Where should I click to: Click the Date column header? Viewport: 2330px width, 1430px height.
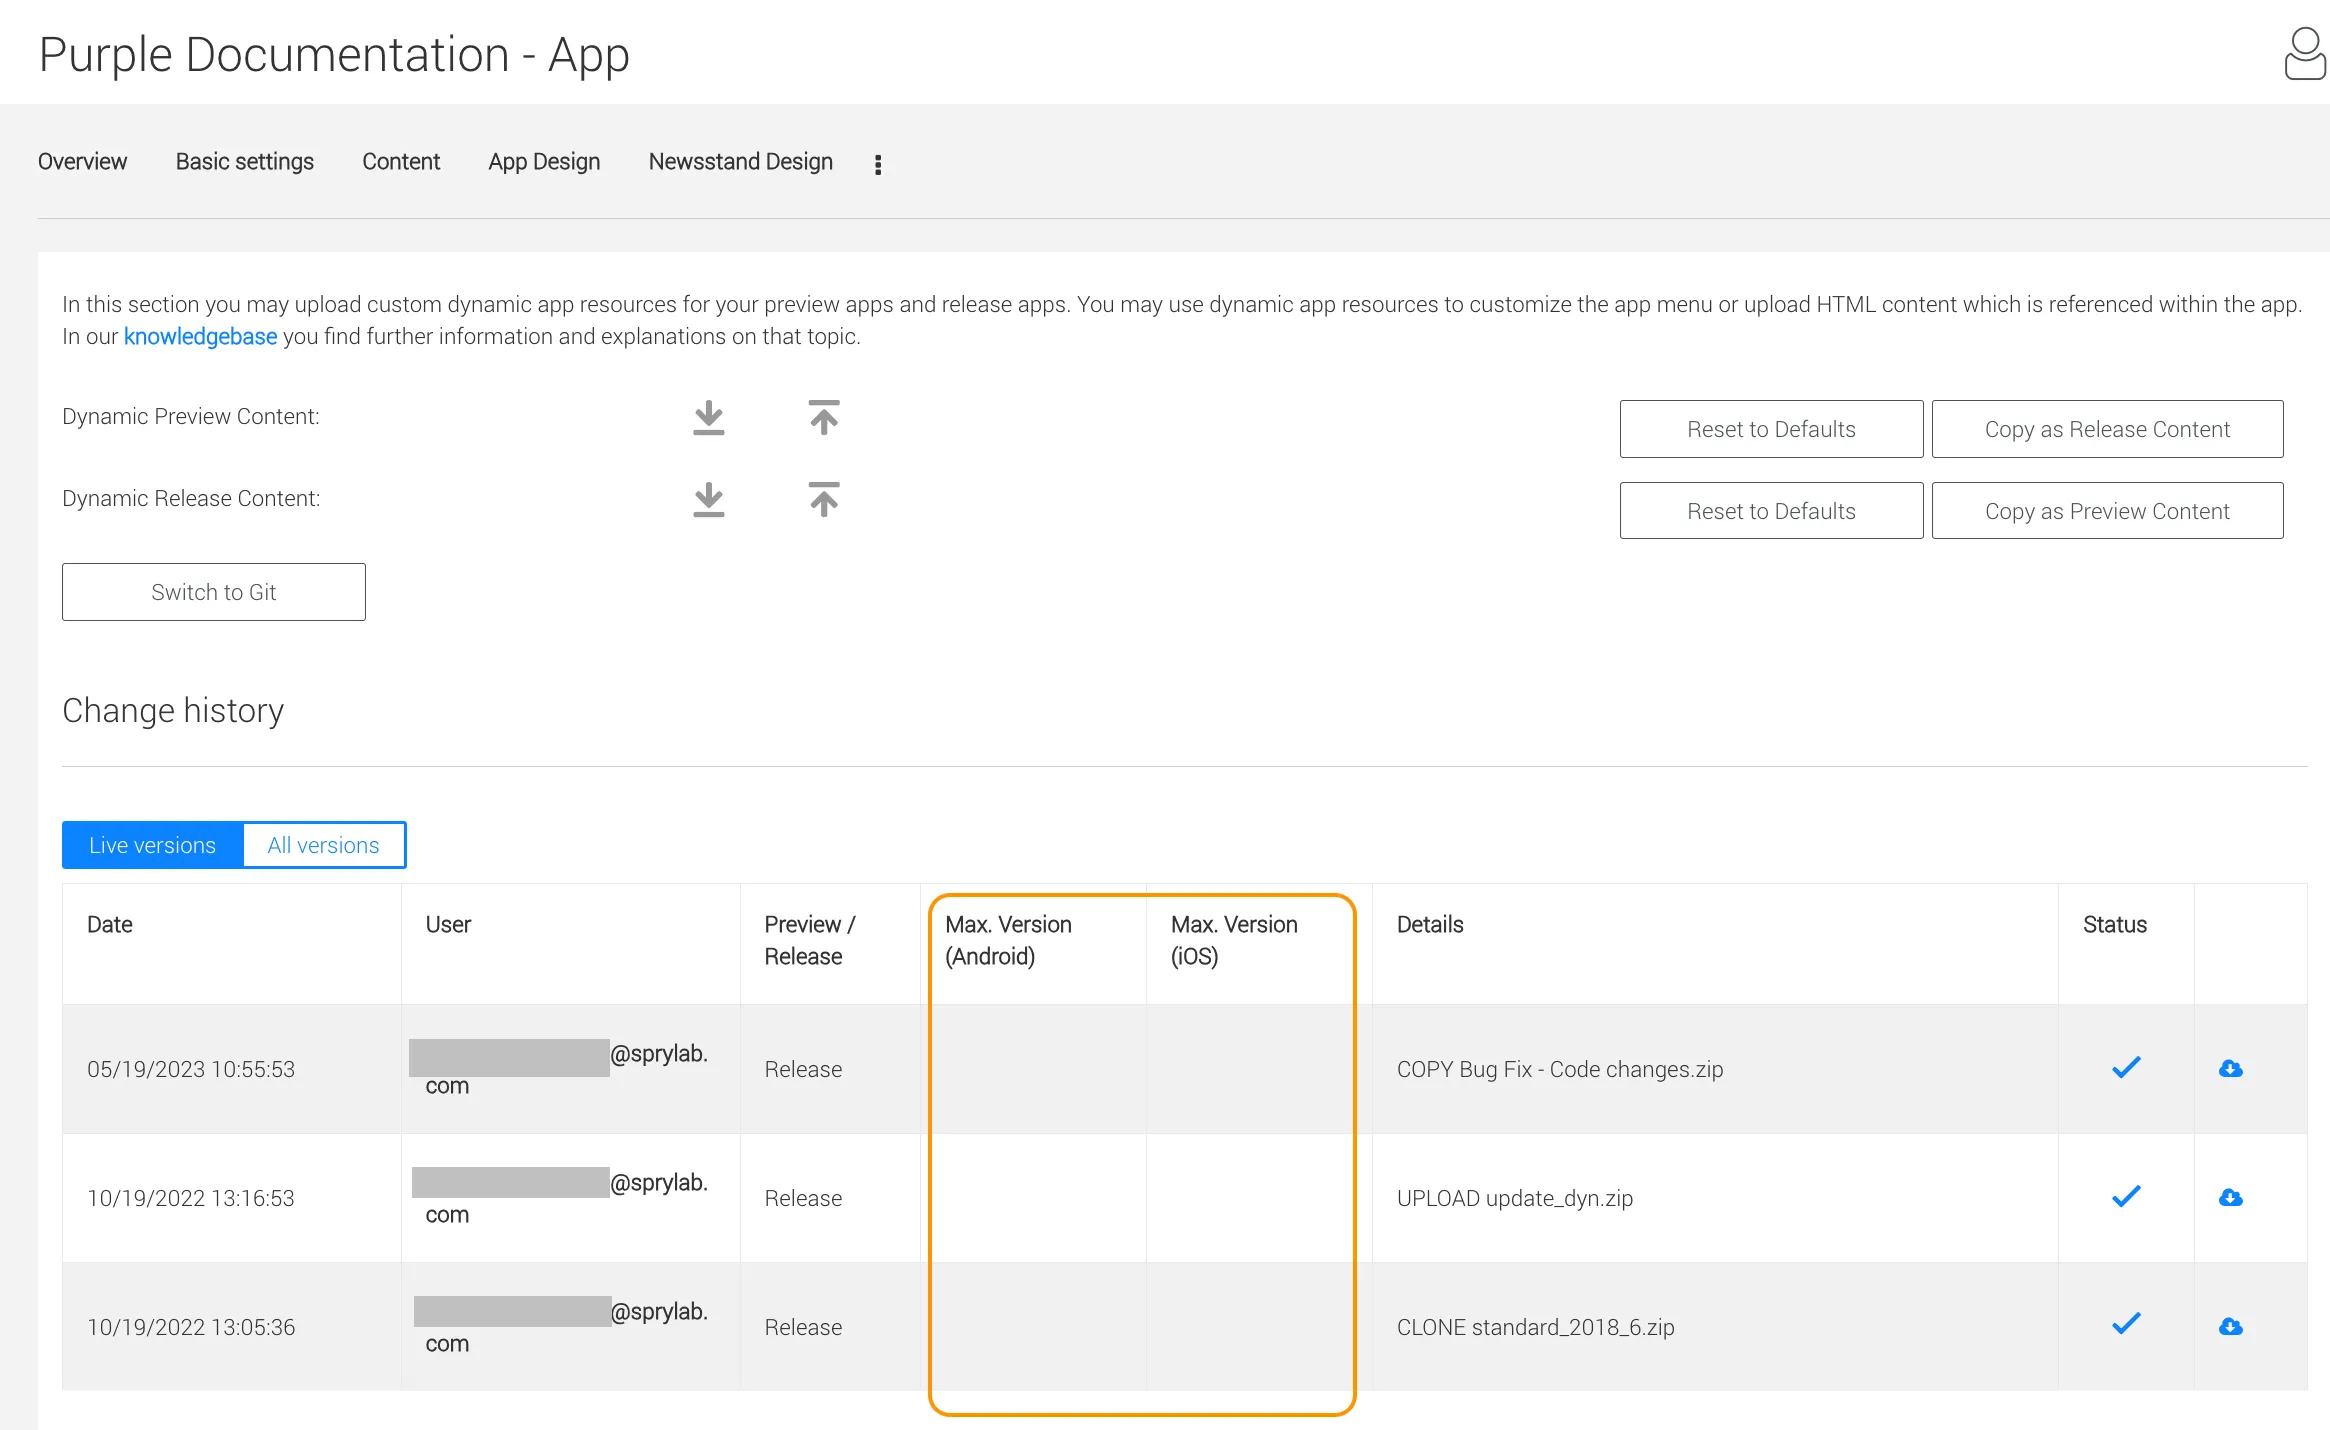click(x=110, y=925)
